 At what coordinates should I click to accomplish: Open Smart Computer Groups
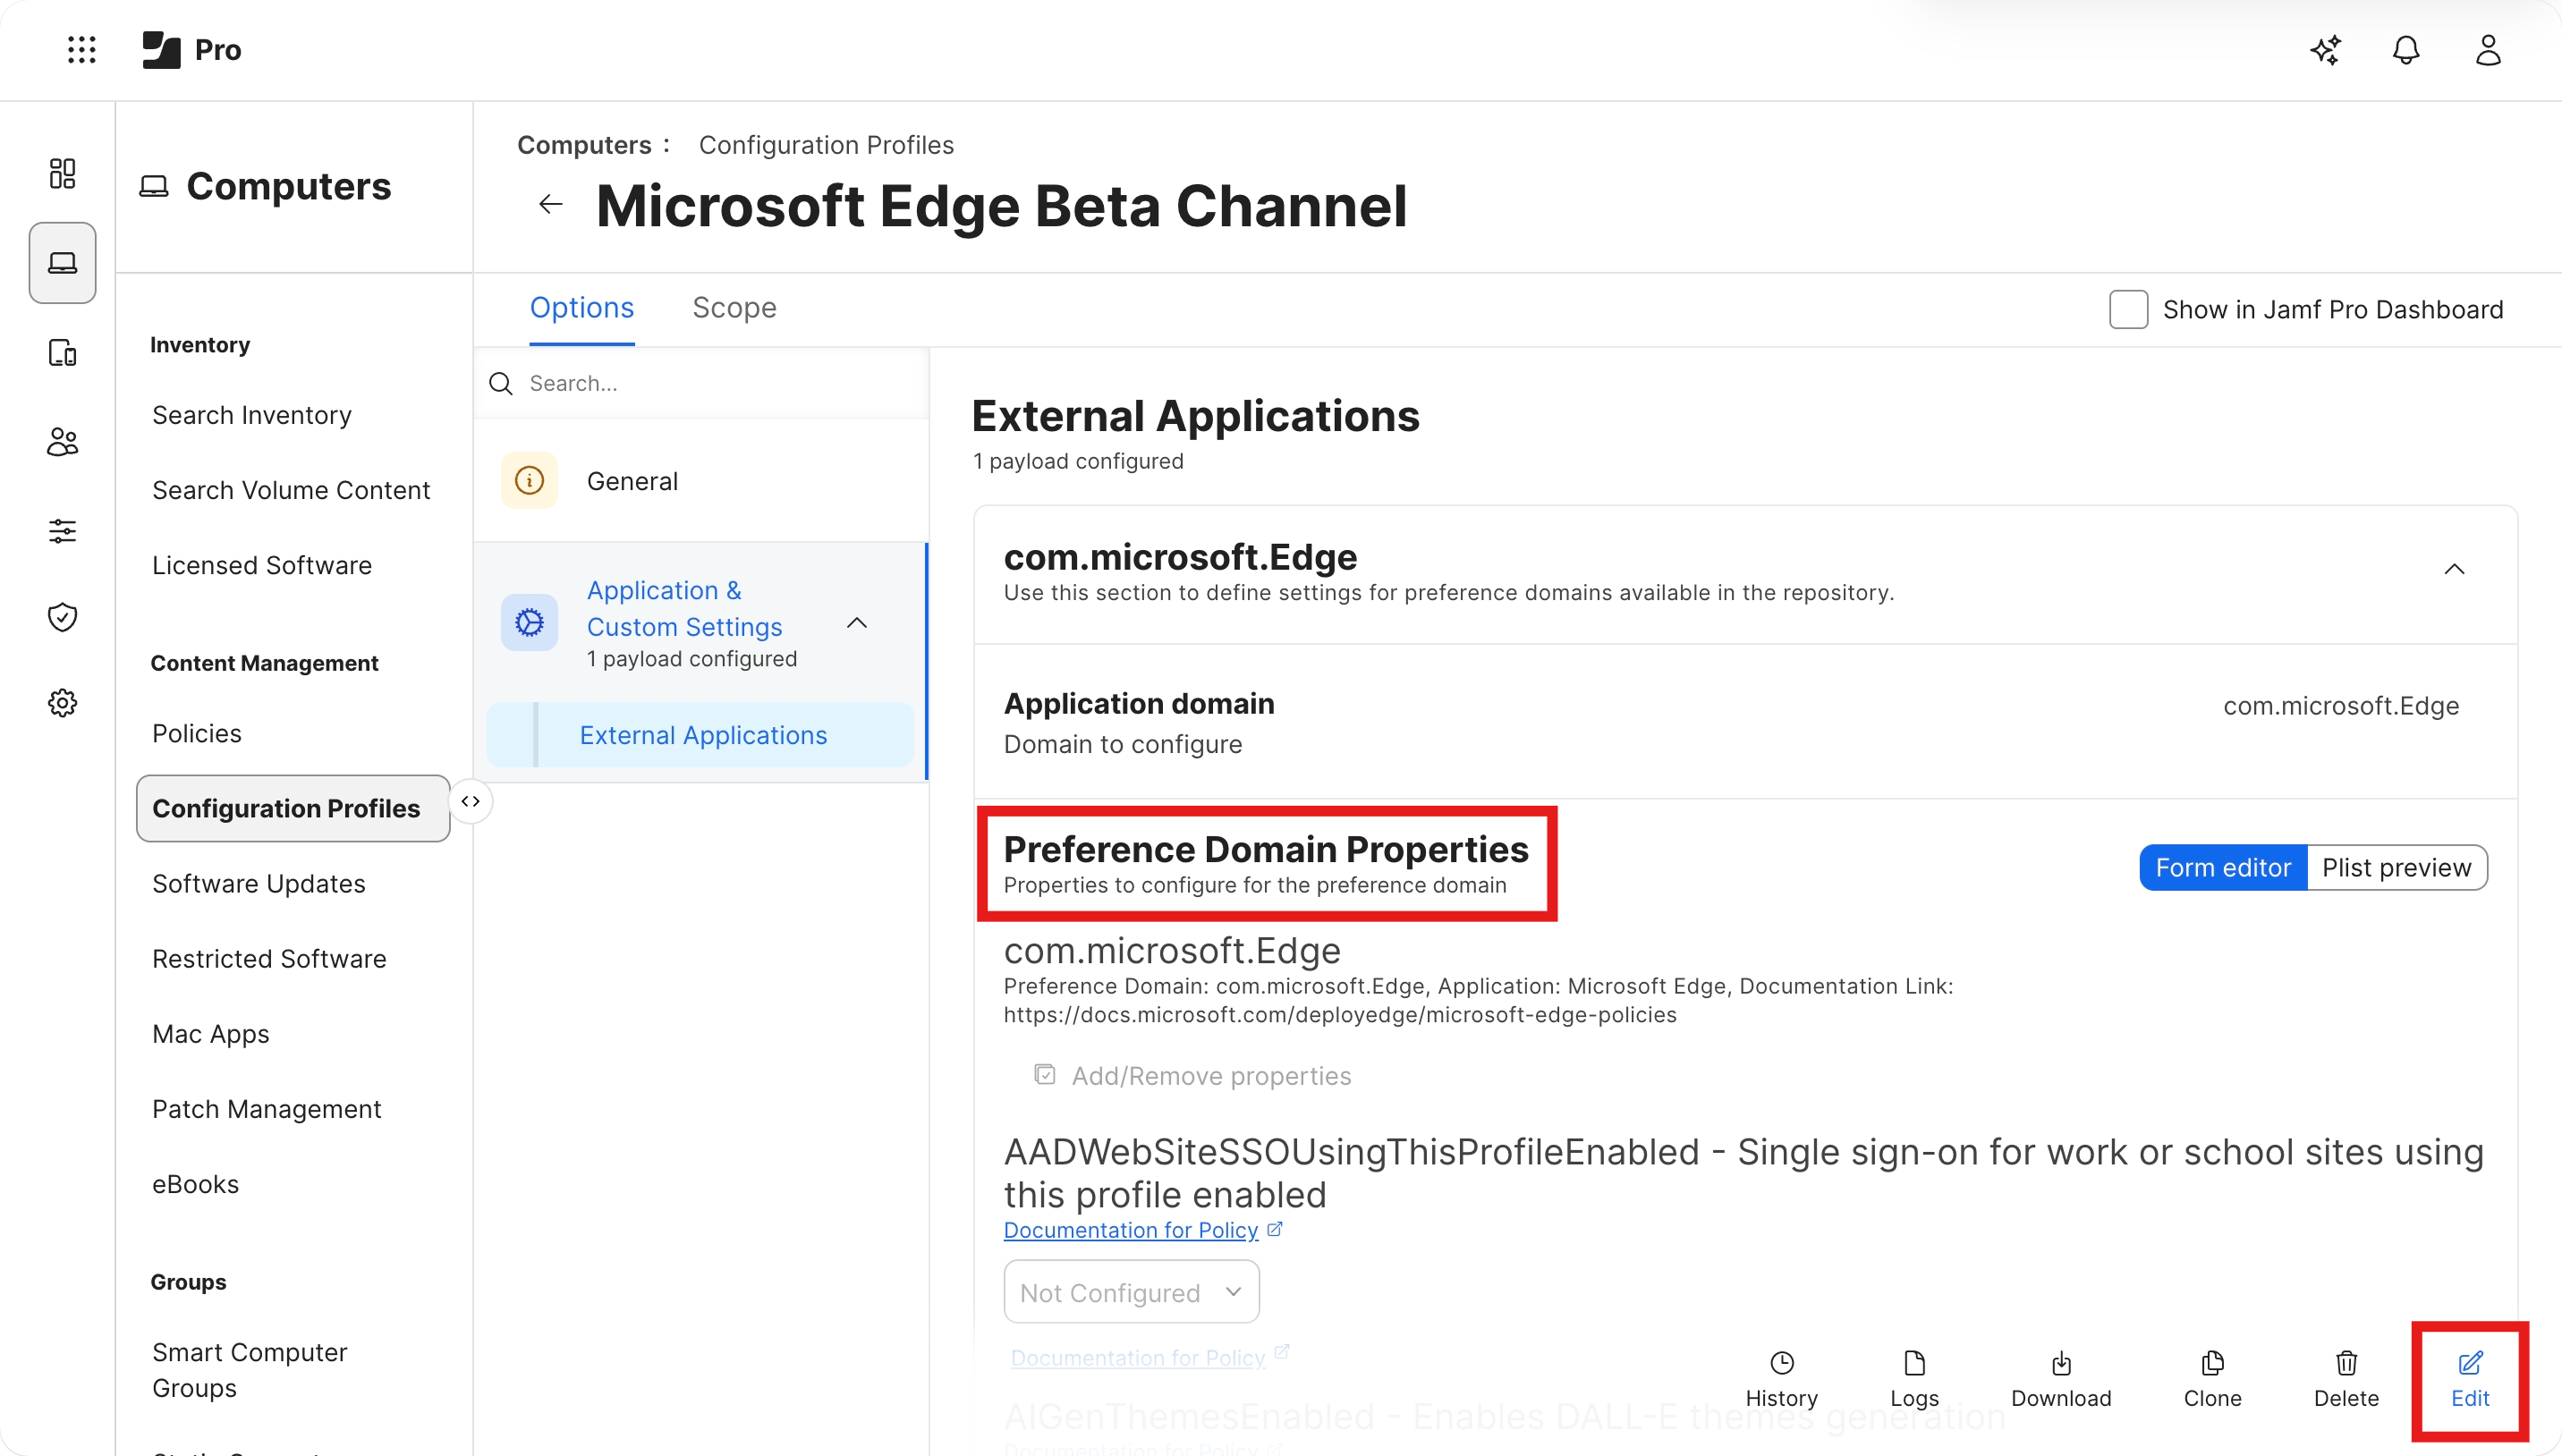tap(250, 1370)
